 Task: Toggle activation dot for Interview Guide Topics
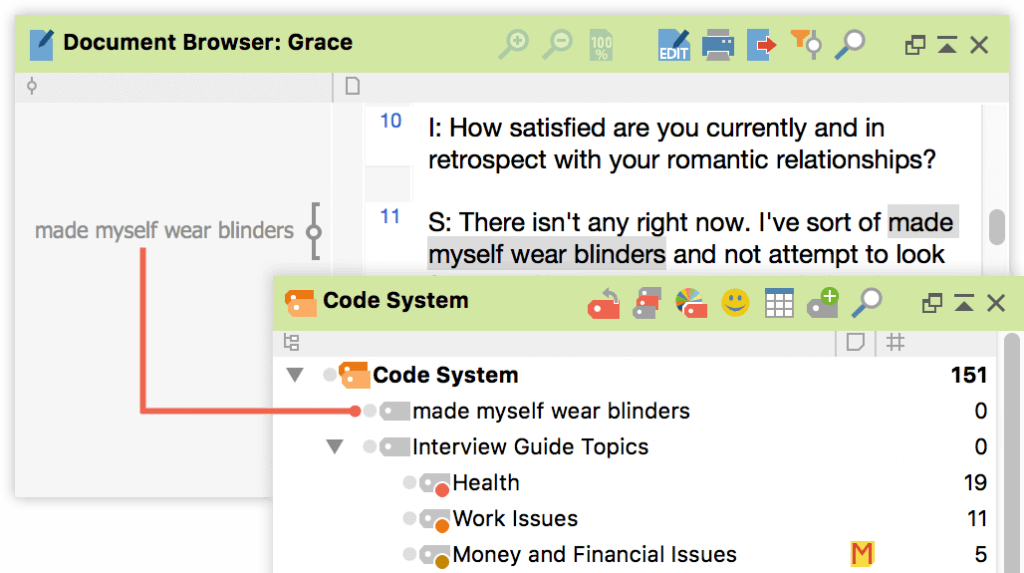pyautogui.click(x=370, y=447)
